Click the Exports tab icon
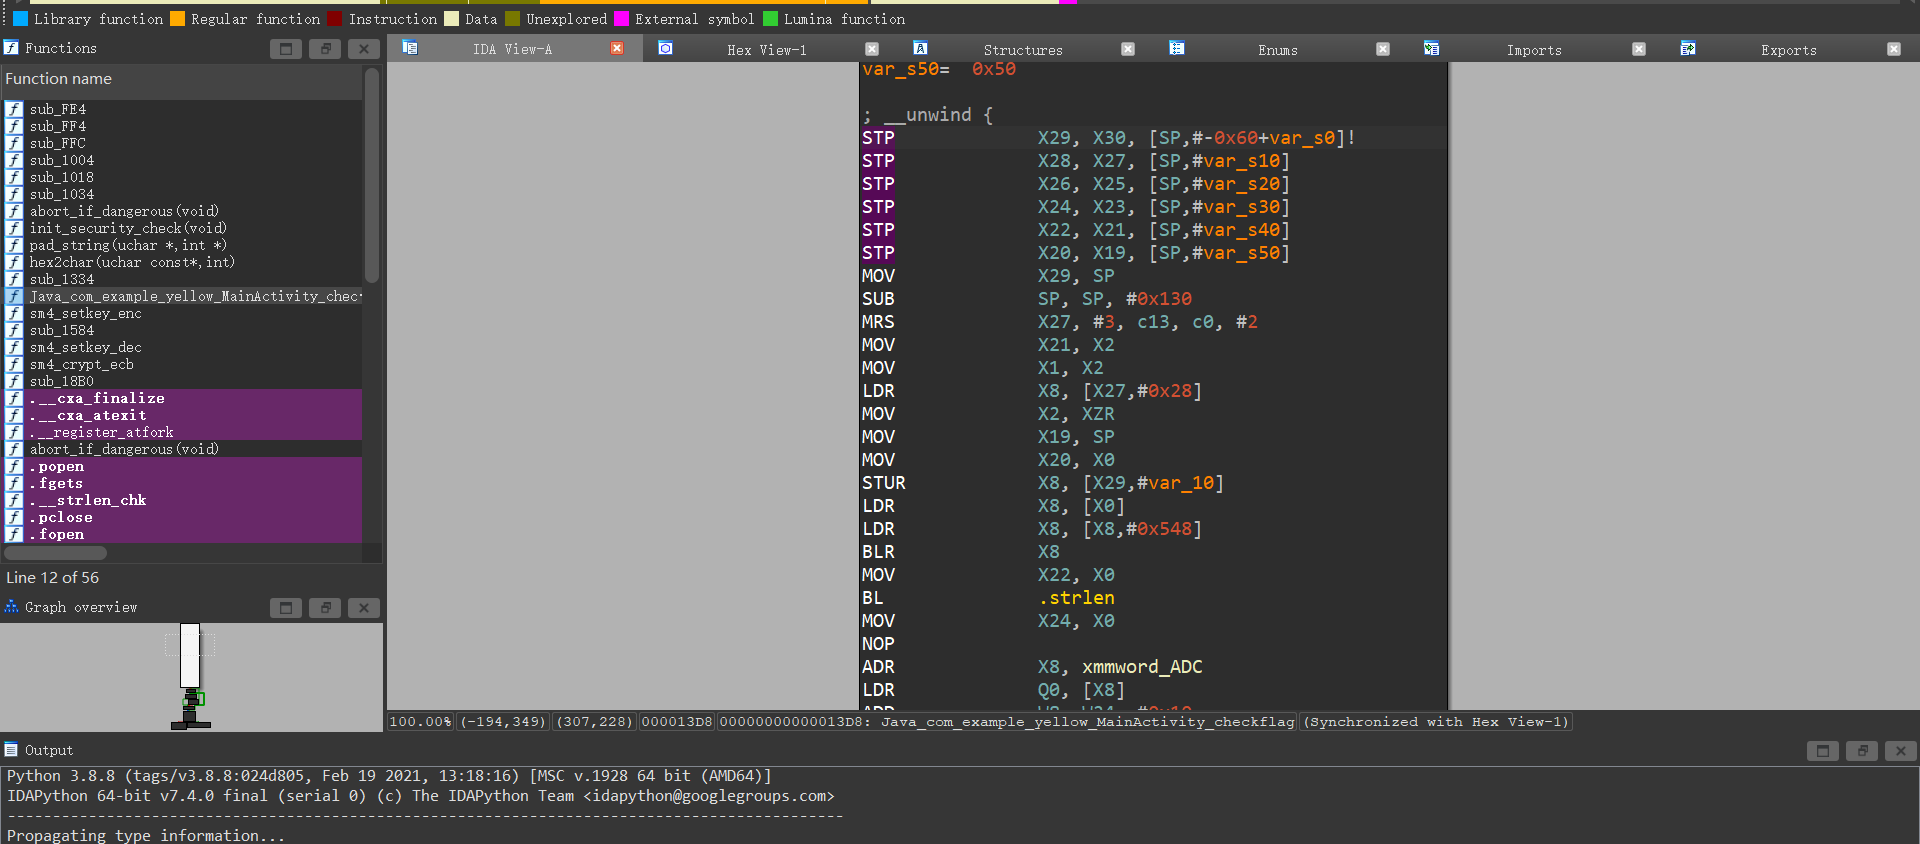This screenshot has height=844, width=1920. point(1688,48)
